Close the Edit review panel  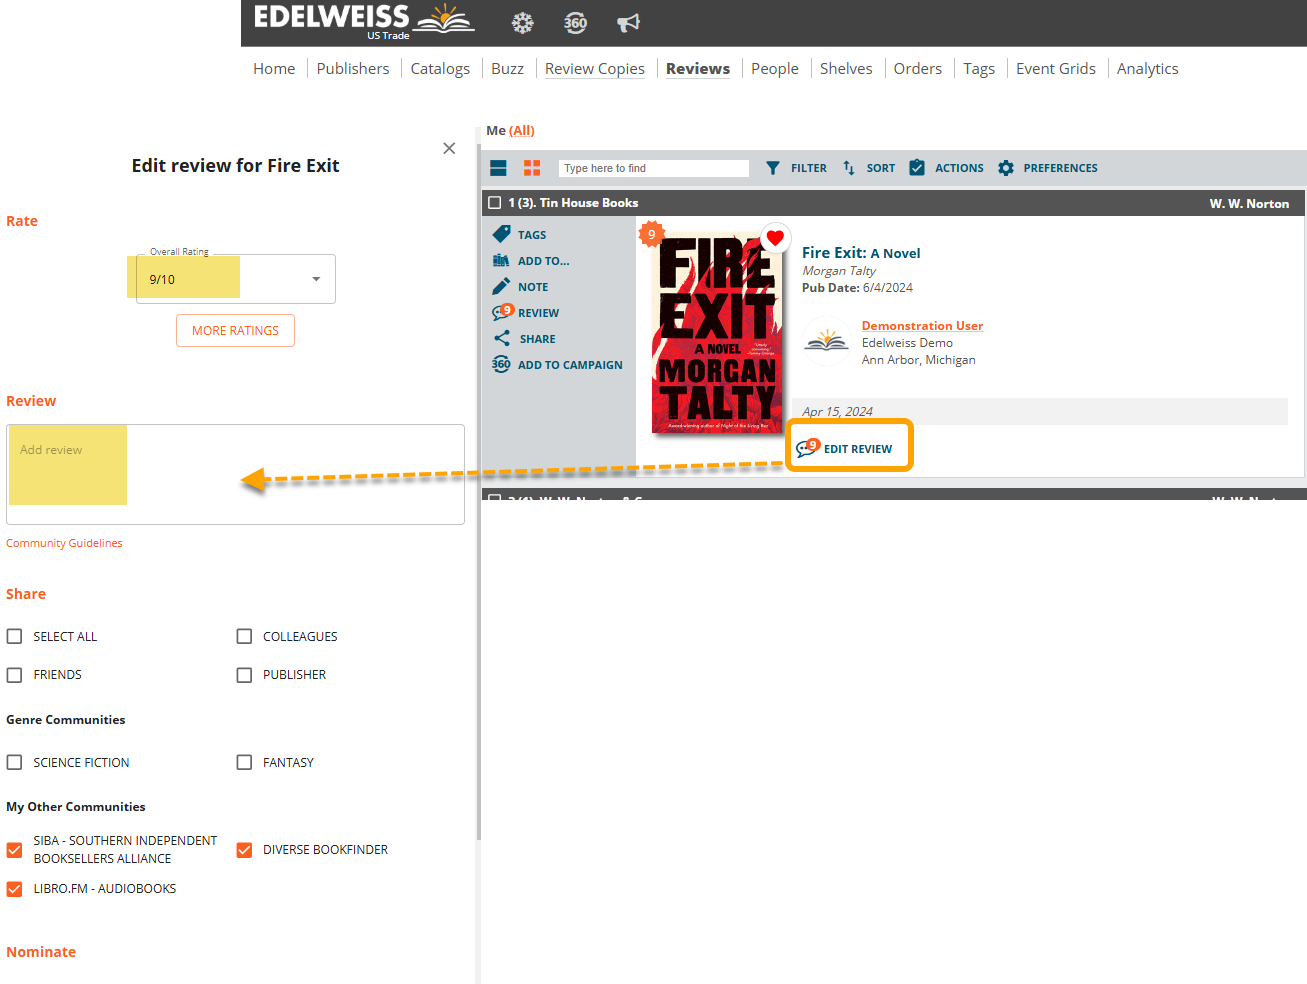coord(449,148)
